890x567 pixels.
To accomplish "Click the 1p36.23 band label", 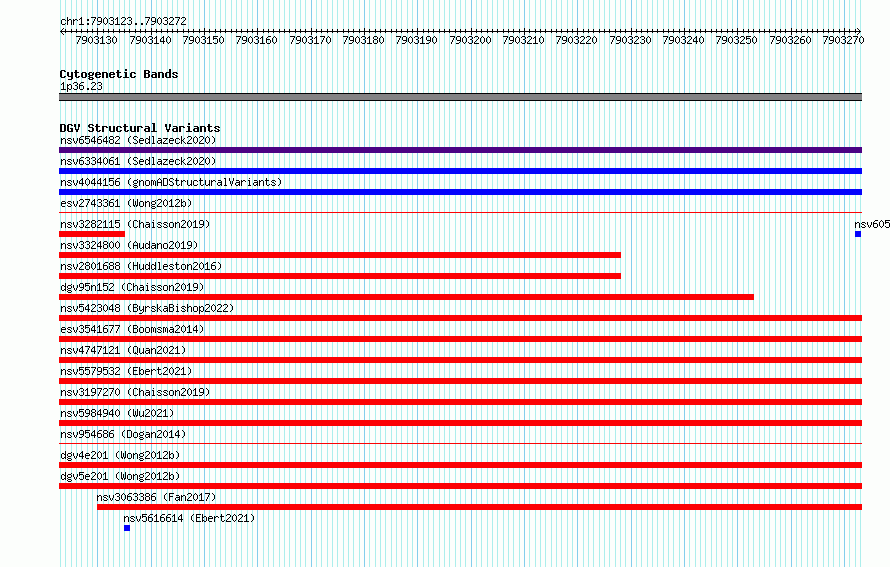I will [x=81, y=86].
